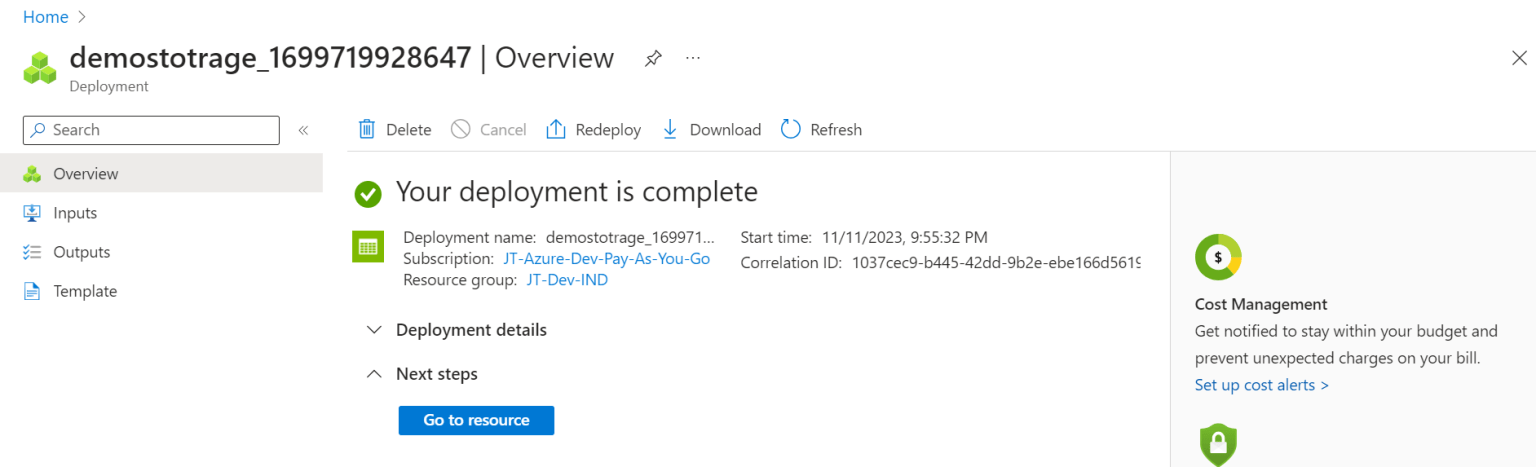Image resolution: width=1536 pixels, height=467 pixels.
Task: Open the JT-Azure-Dev-Pay-As-You-Go subscription link
Action: 606,259
